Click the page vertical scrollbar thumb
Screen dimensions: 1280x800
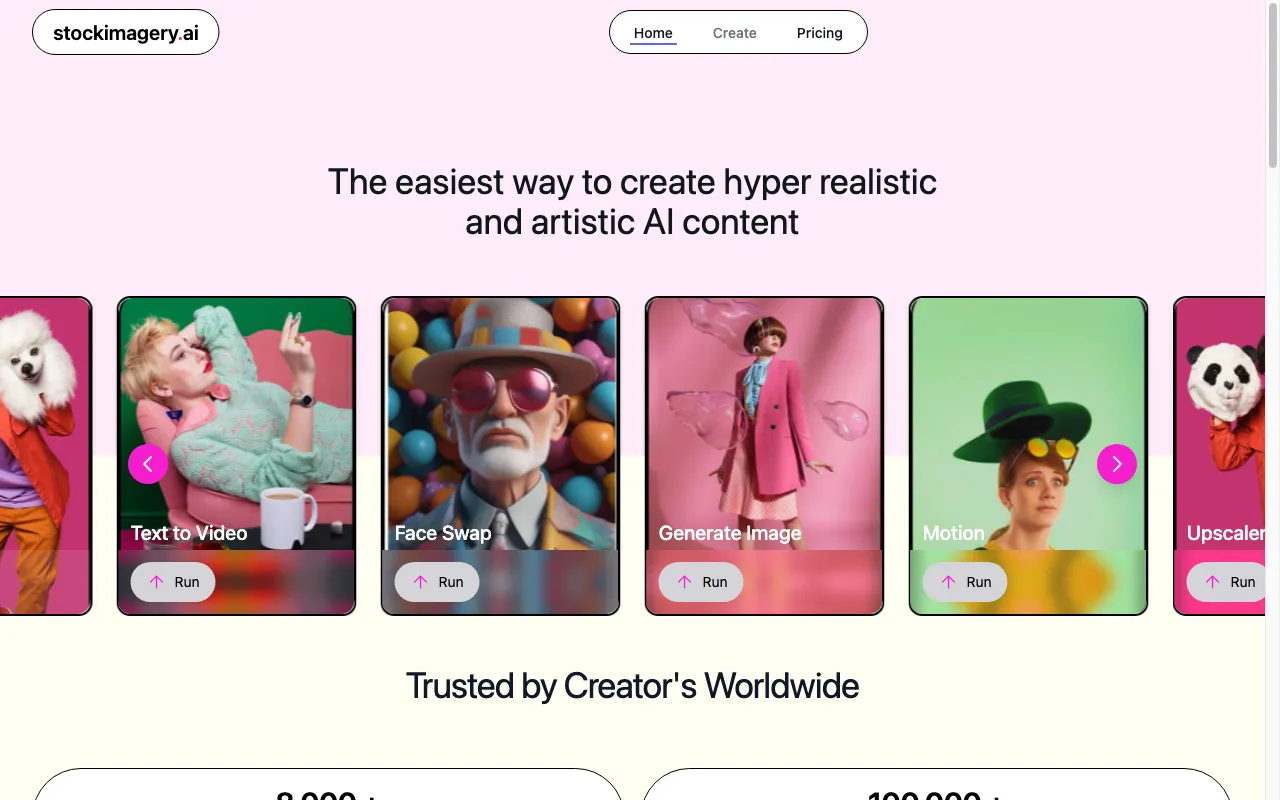pyautogui.click(x=1273, y=85)
